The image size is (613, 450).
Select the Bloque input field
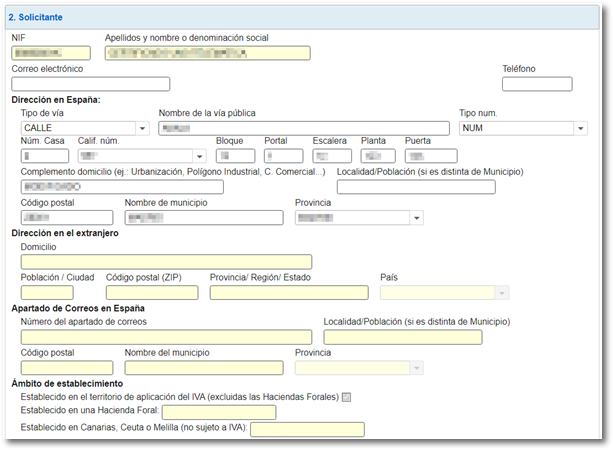236,156
